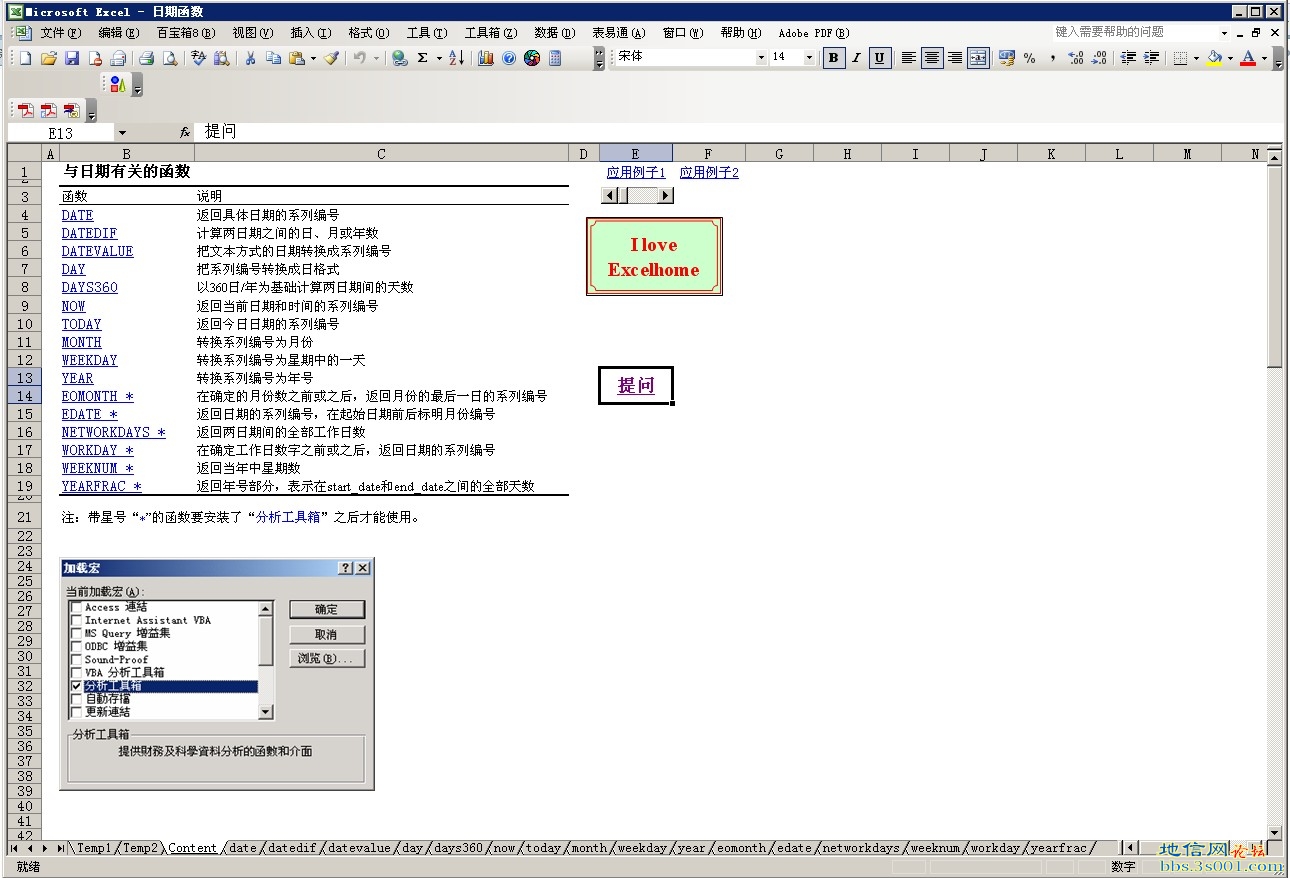
Task: Follow the WEEKDAY function link
Action: pyautogui.click(x=89, y=360)
